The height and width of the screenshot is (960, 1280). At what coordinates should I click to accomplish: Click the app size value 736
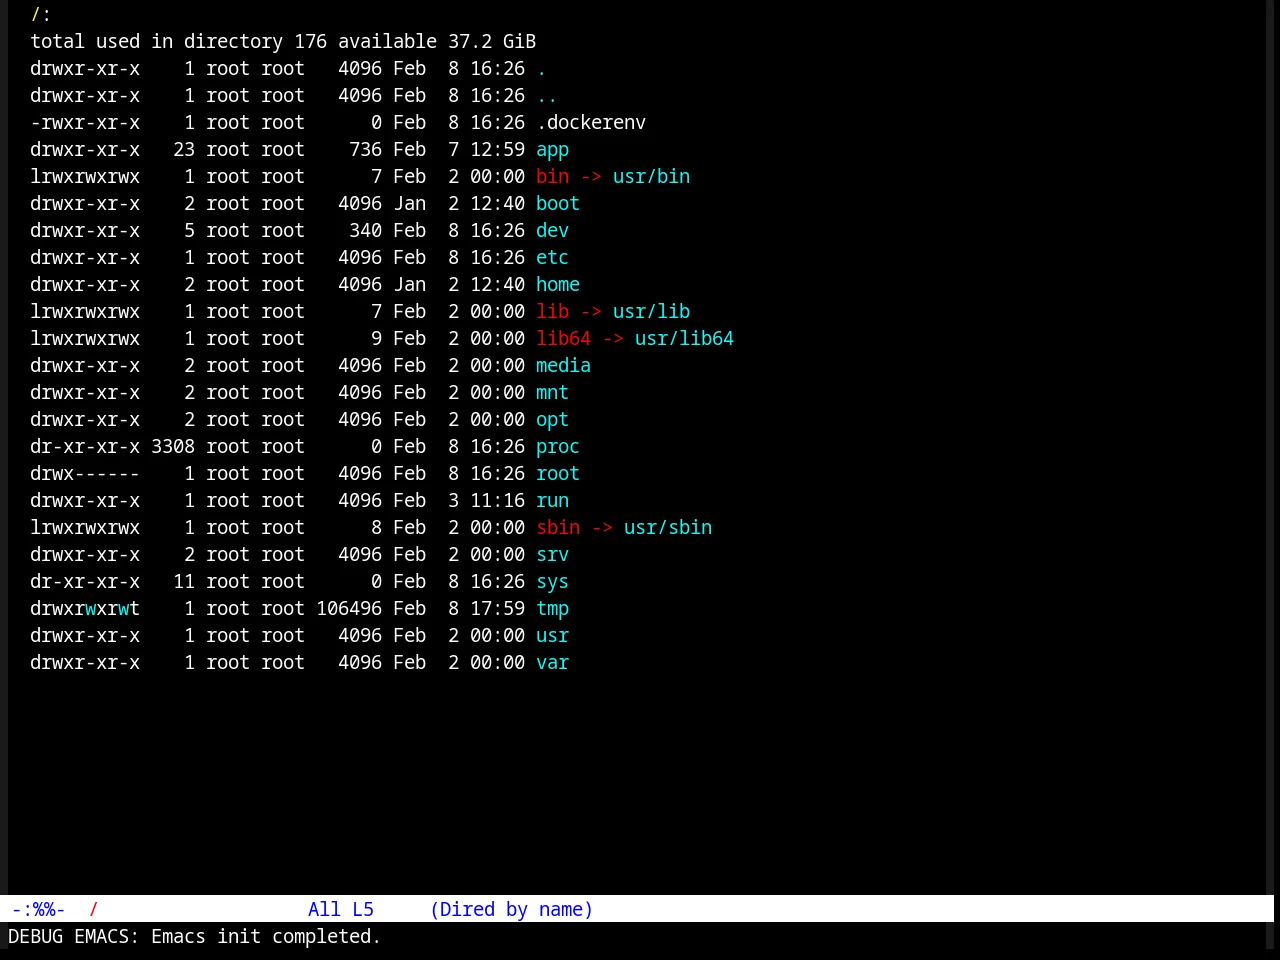point(365,150)
